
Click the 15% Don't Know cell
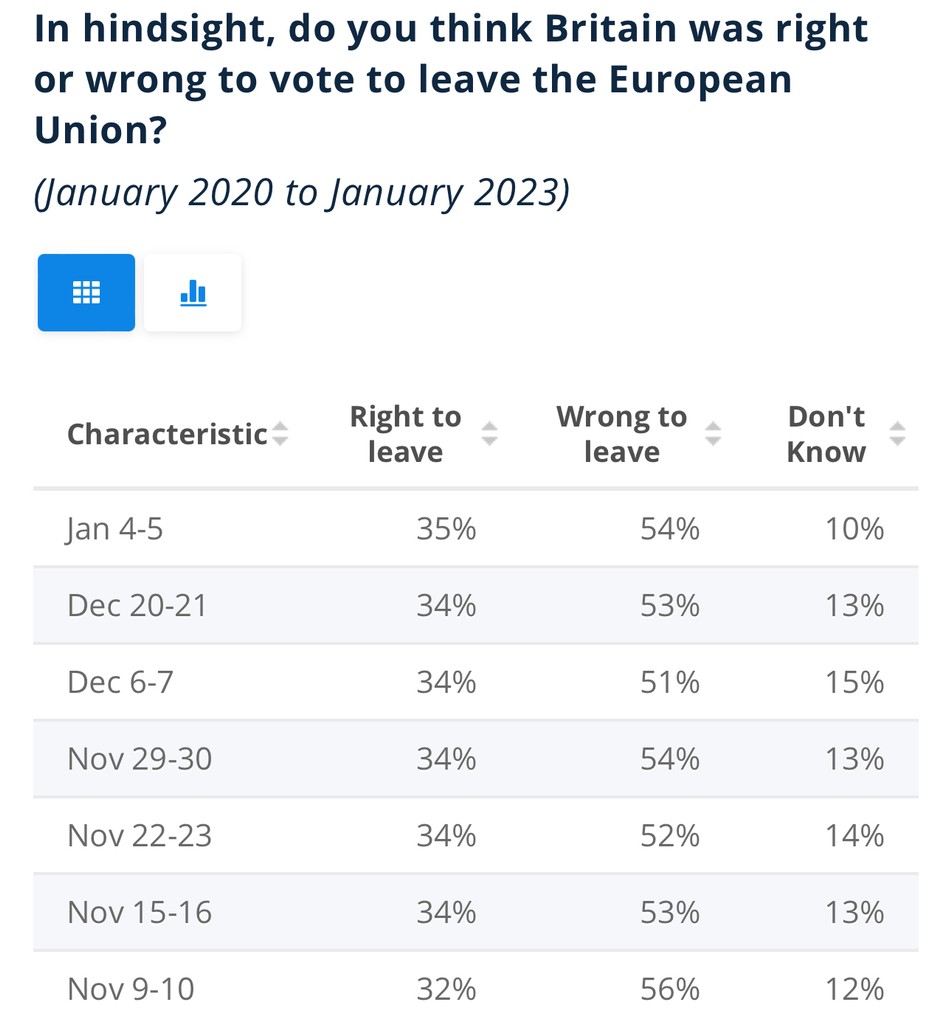pos(854,682)
